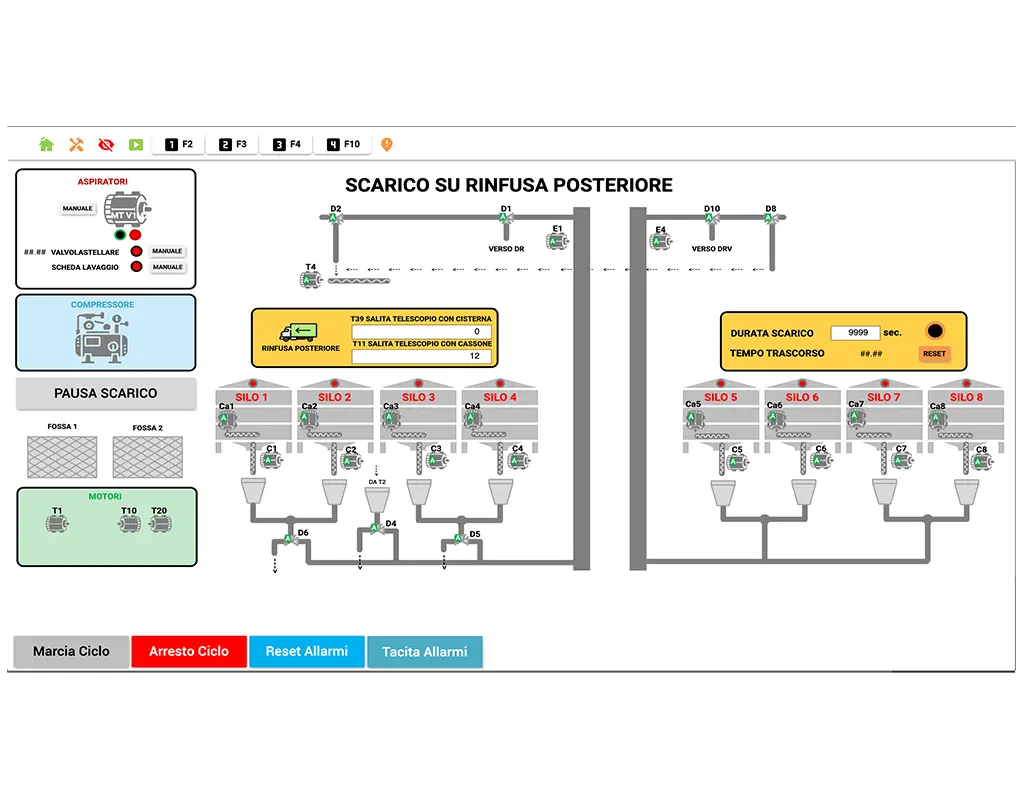Viewport: 1024px width, 800px height.
Task: Click the E1 motor icon
Action: click(557, 242)
